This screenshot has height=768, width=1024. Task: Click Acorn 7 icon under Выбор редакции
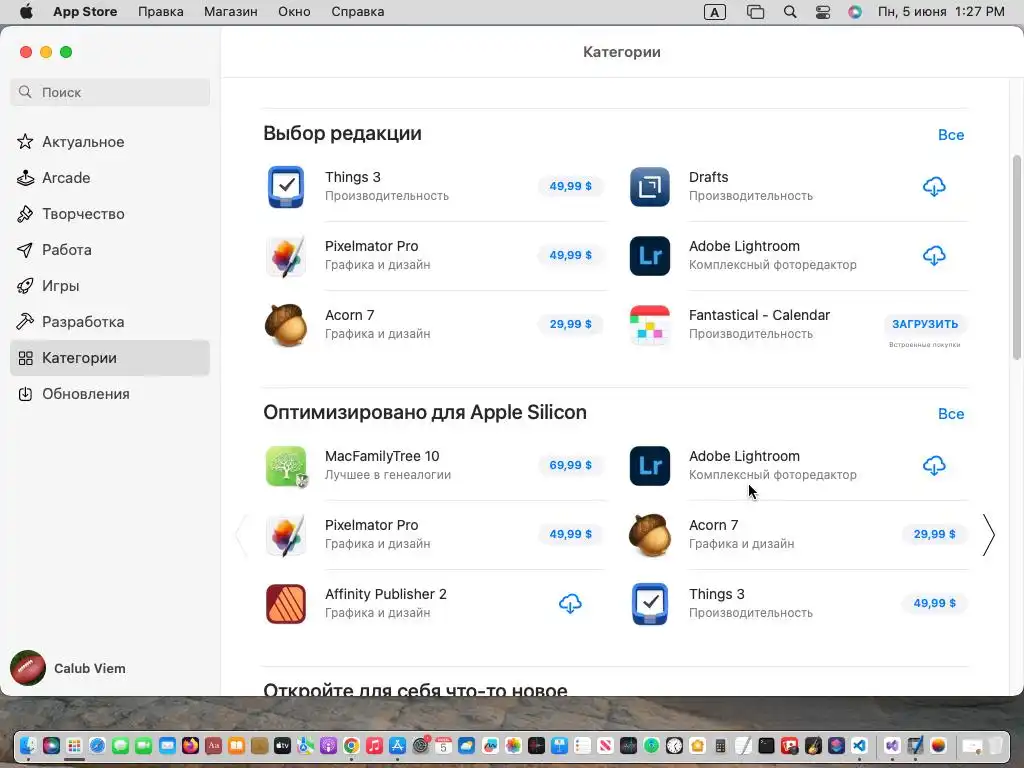tap(285, 325)
